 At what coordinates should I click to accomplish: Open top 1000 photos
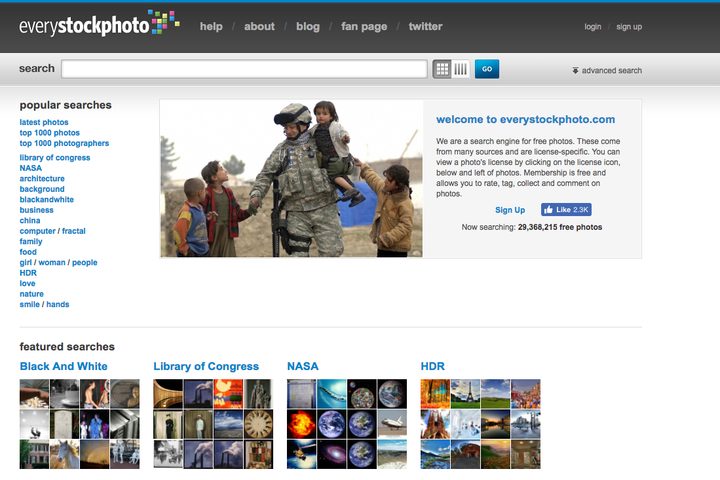tap(50, 133)
